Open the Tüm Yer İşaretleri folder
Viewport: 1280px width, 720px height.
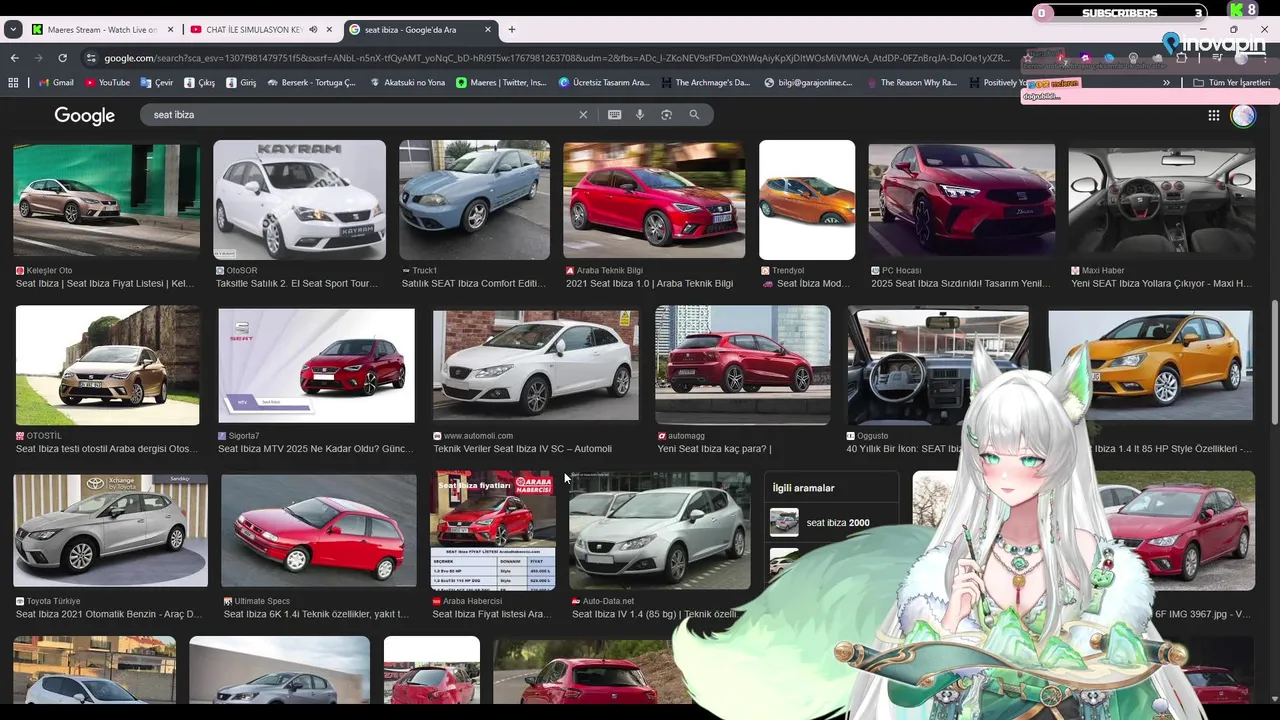pos(1231,83)
